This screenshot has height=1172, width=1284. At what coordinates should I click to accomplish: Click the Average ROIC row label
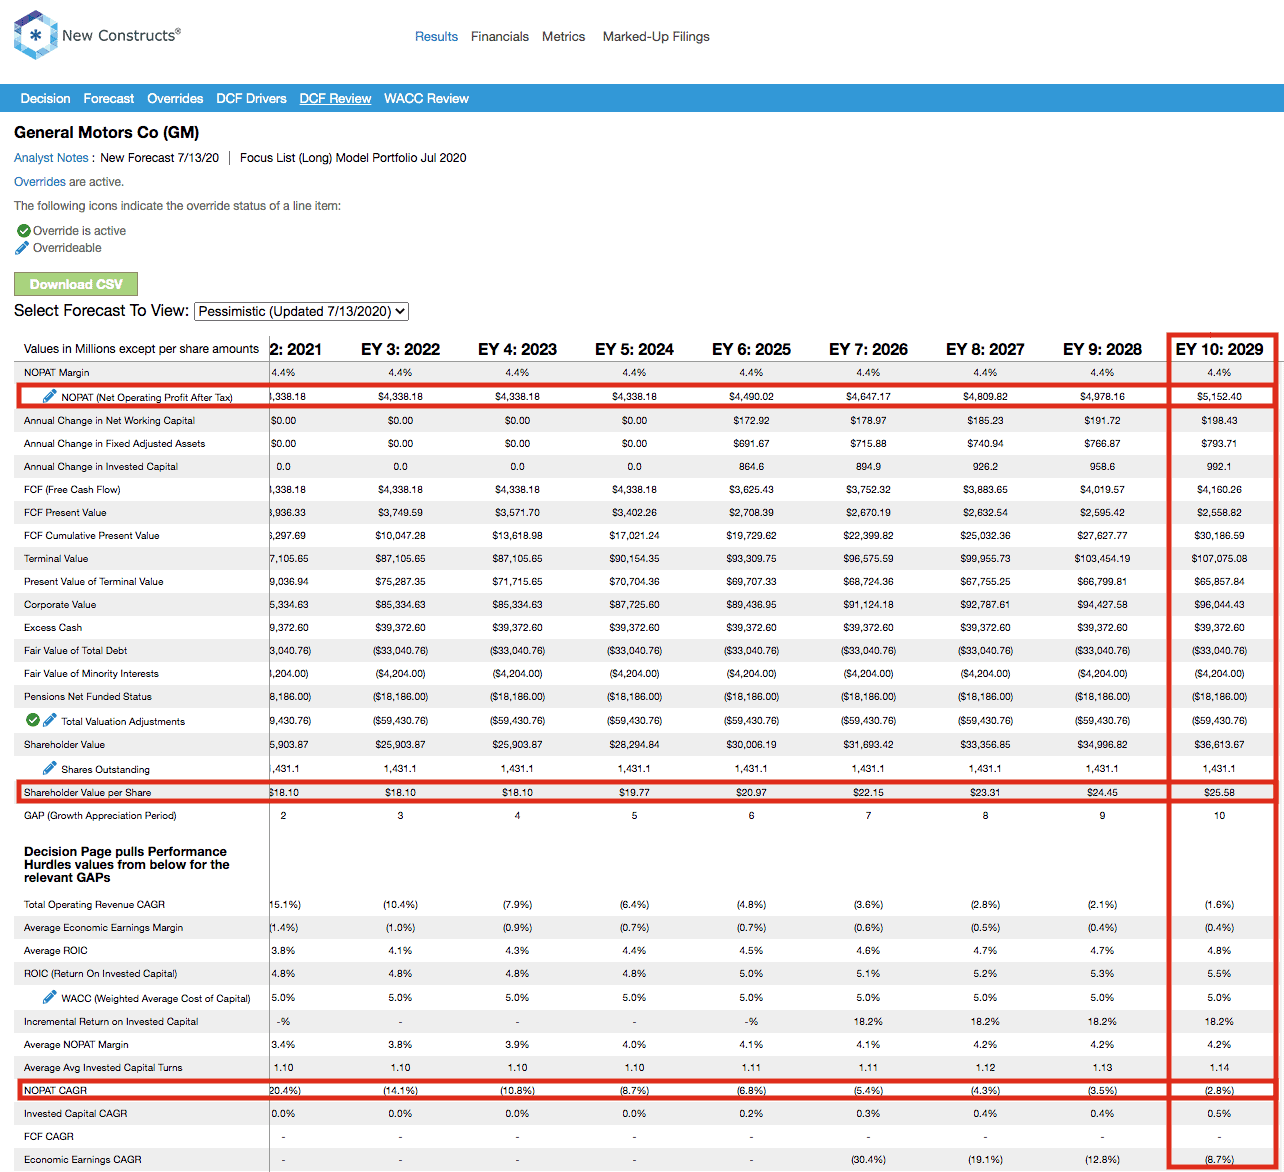[56, 950]
